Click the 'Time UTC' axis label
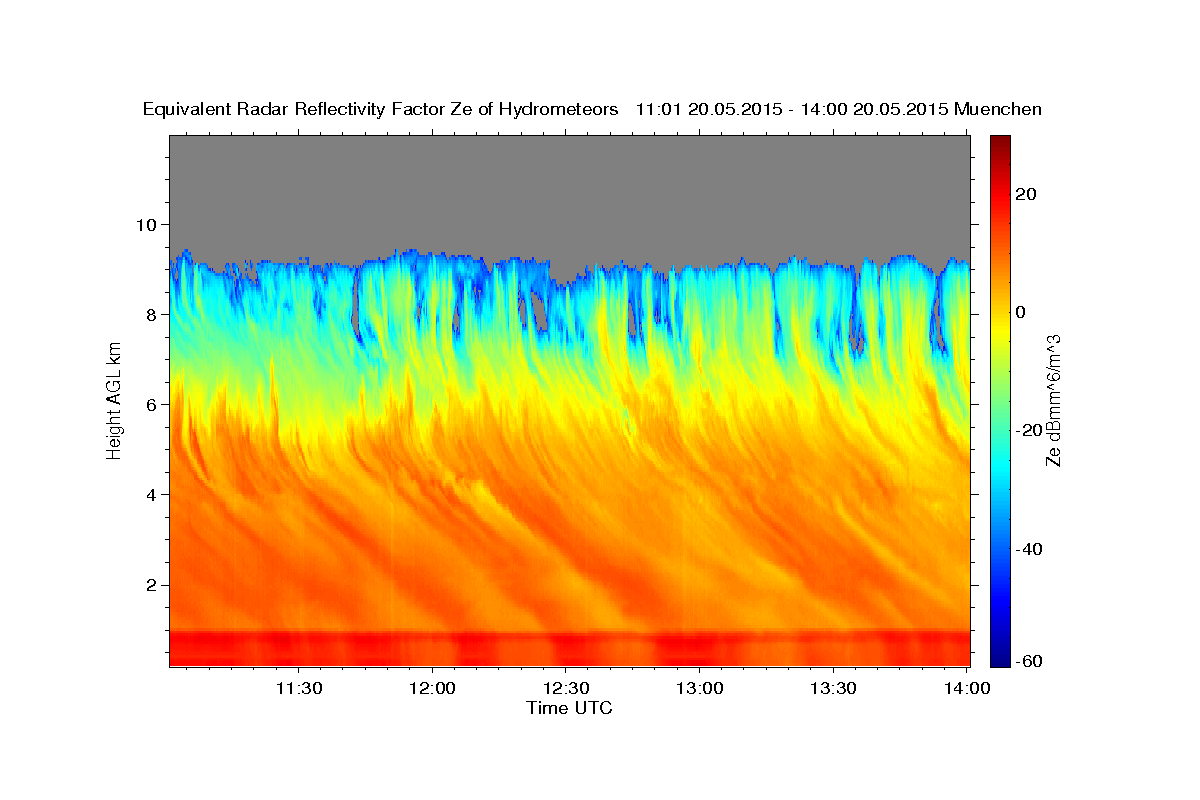The image size is (1200, 800). (x=569, y=708)
